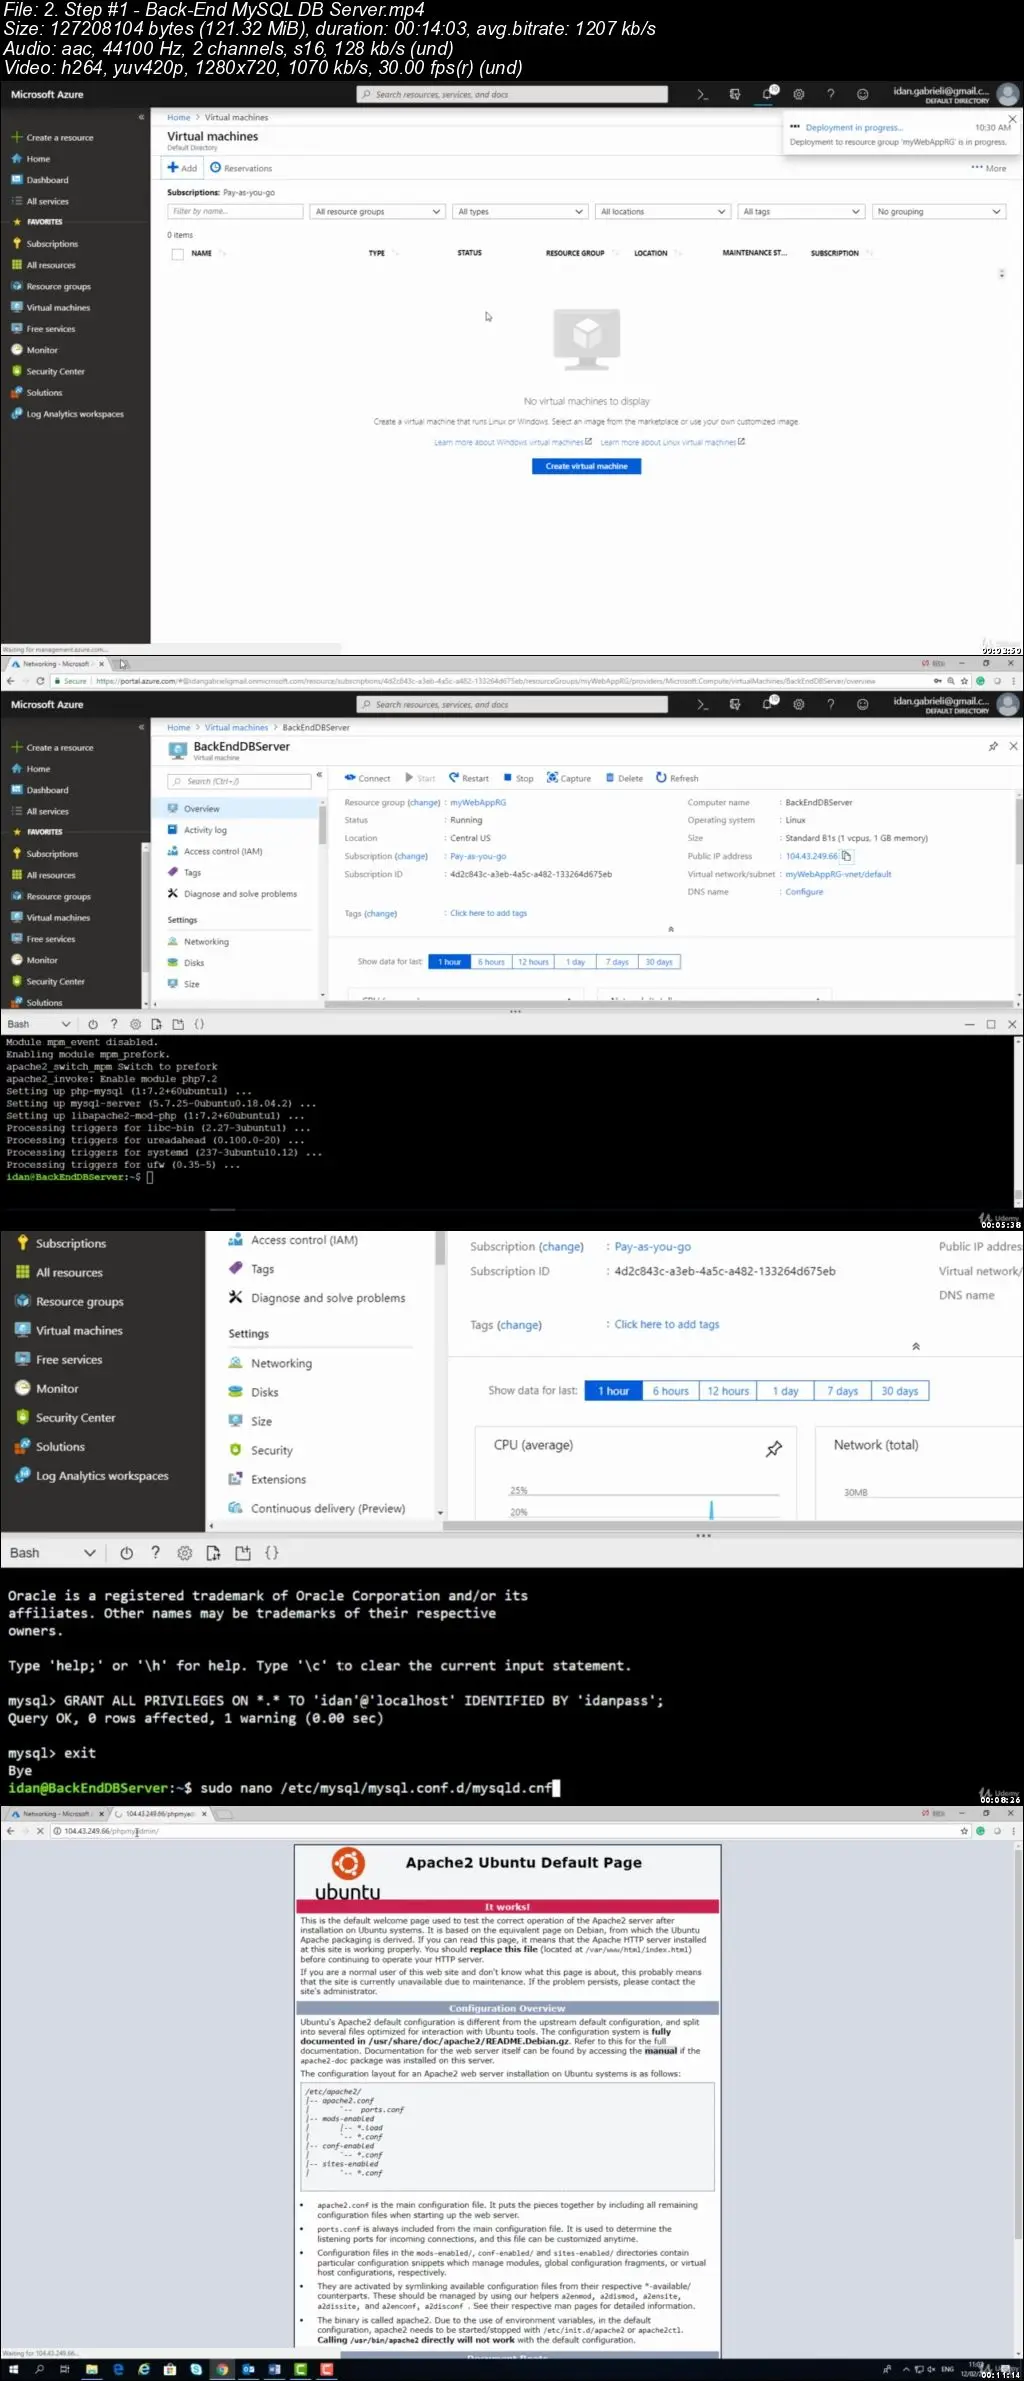1024x2381 pixels.
Task: Click Connect in the BackEndDBServer toolbar
Action: click(367, 778)
